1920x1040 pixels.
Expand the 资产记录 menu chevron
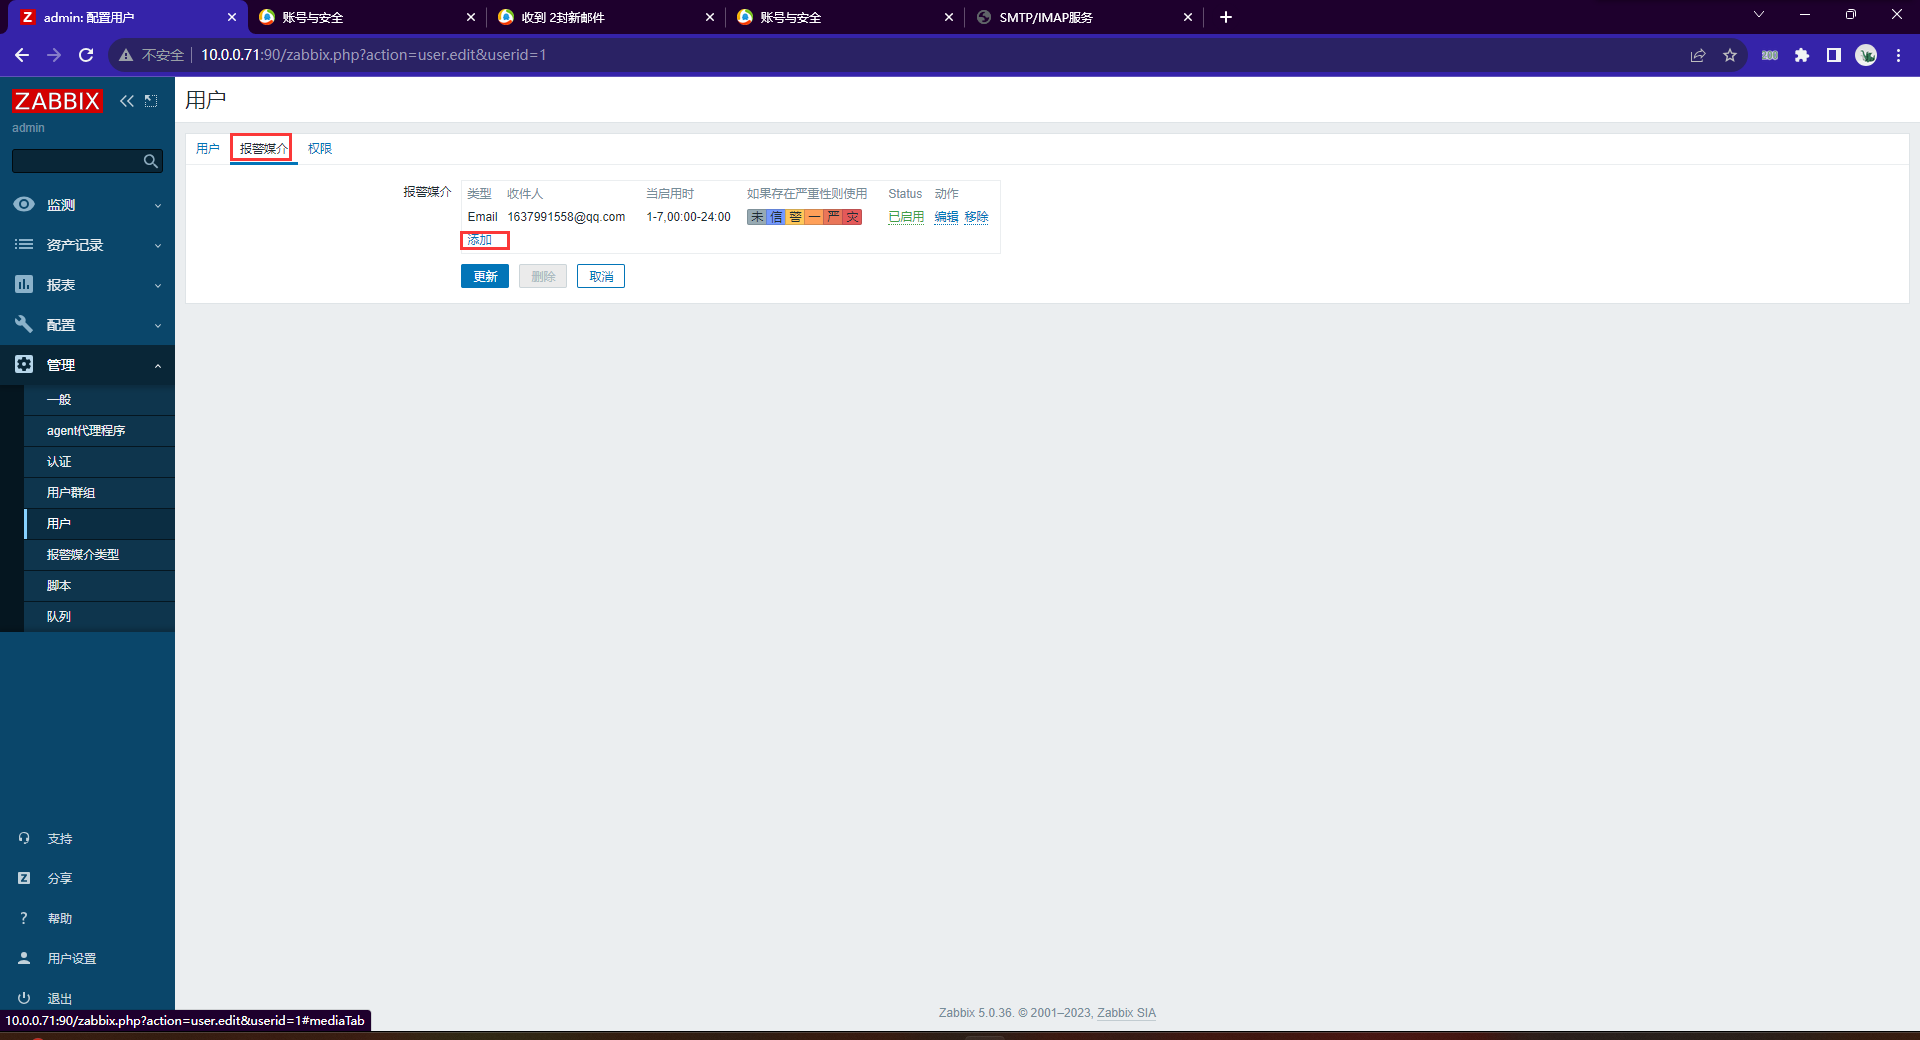tap(158, 246)
